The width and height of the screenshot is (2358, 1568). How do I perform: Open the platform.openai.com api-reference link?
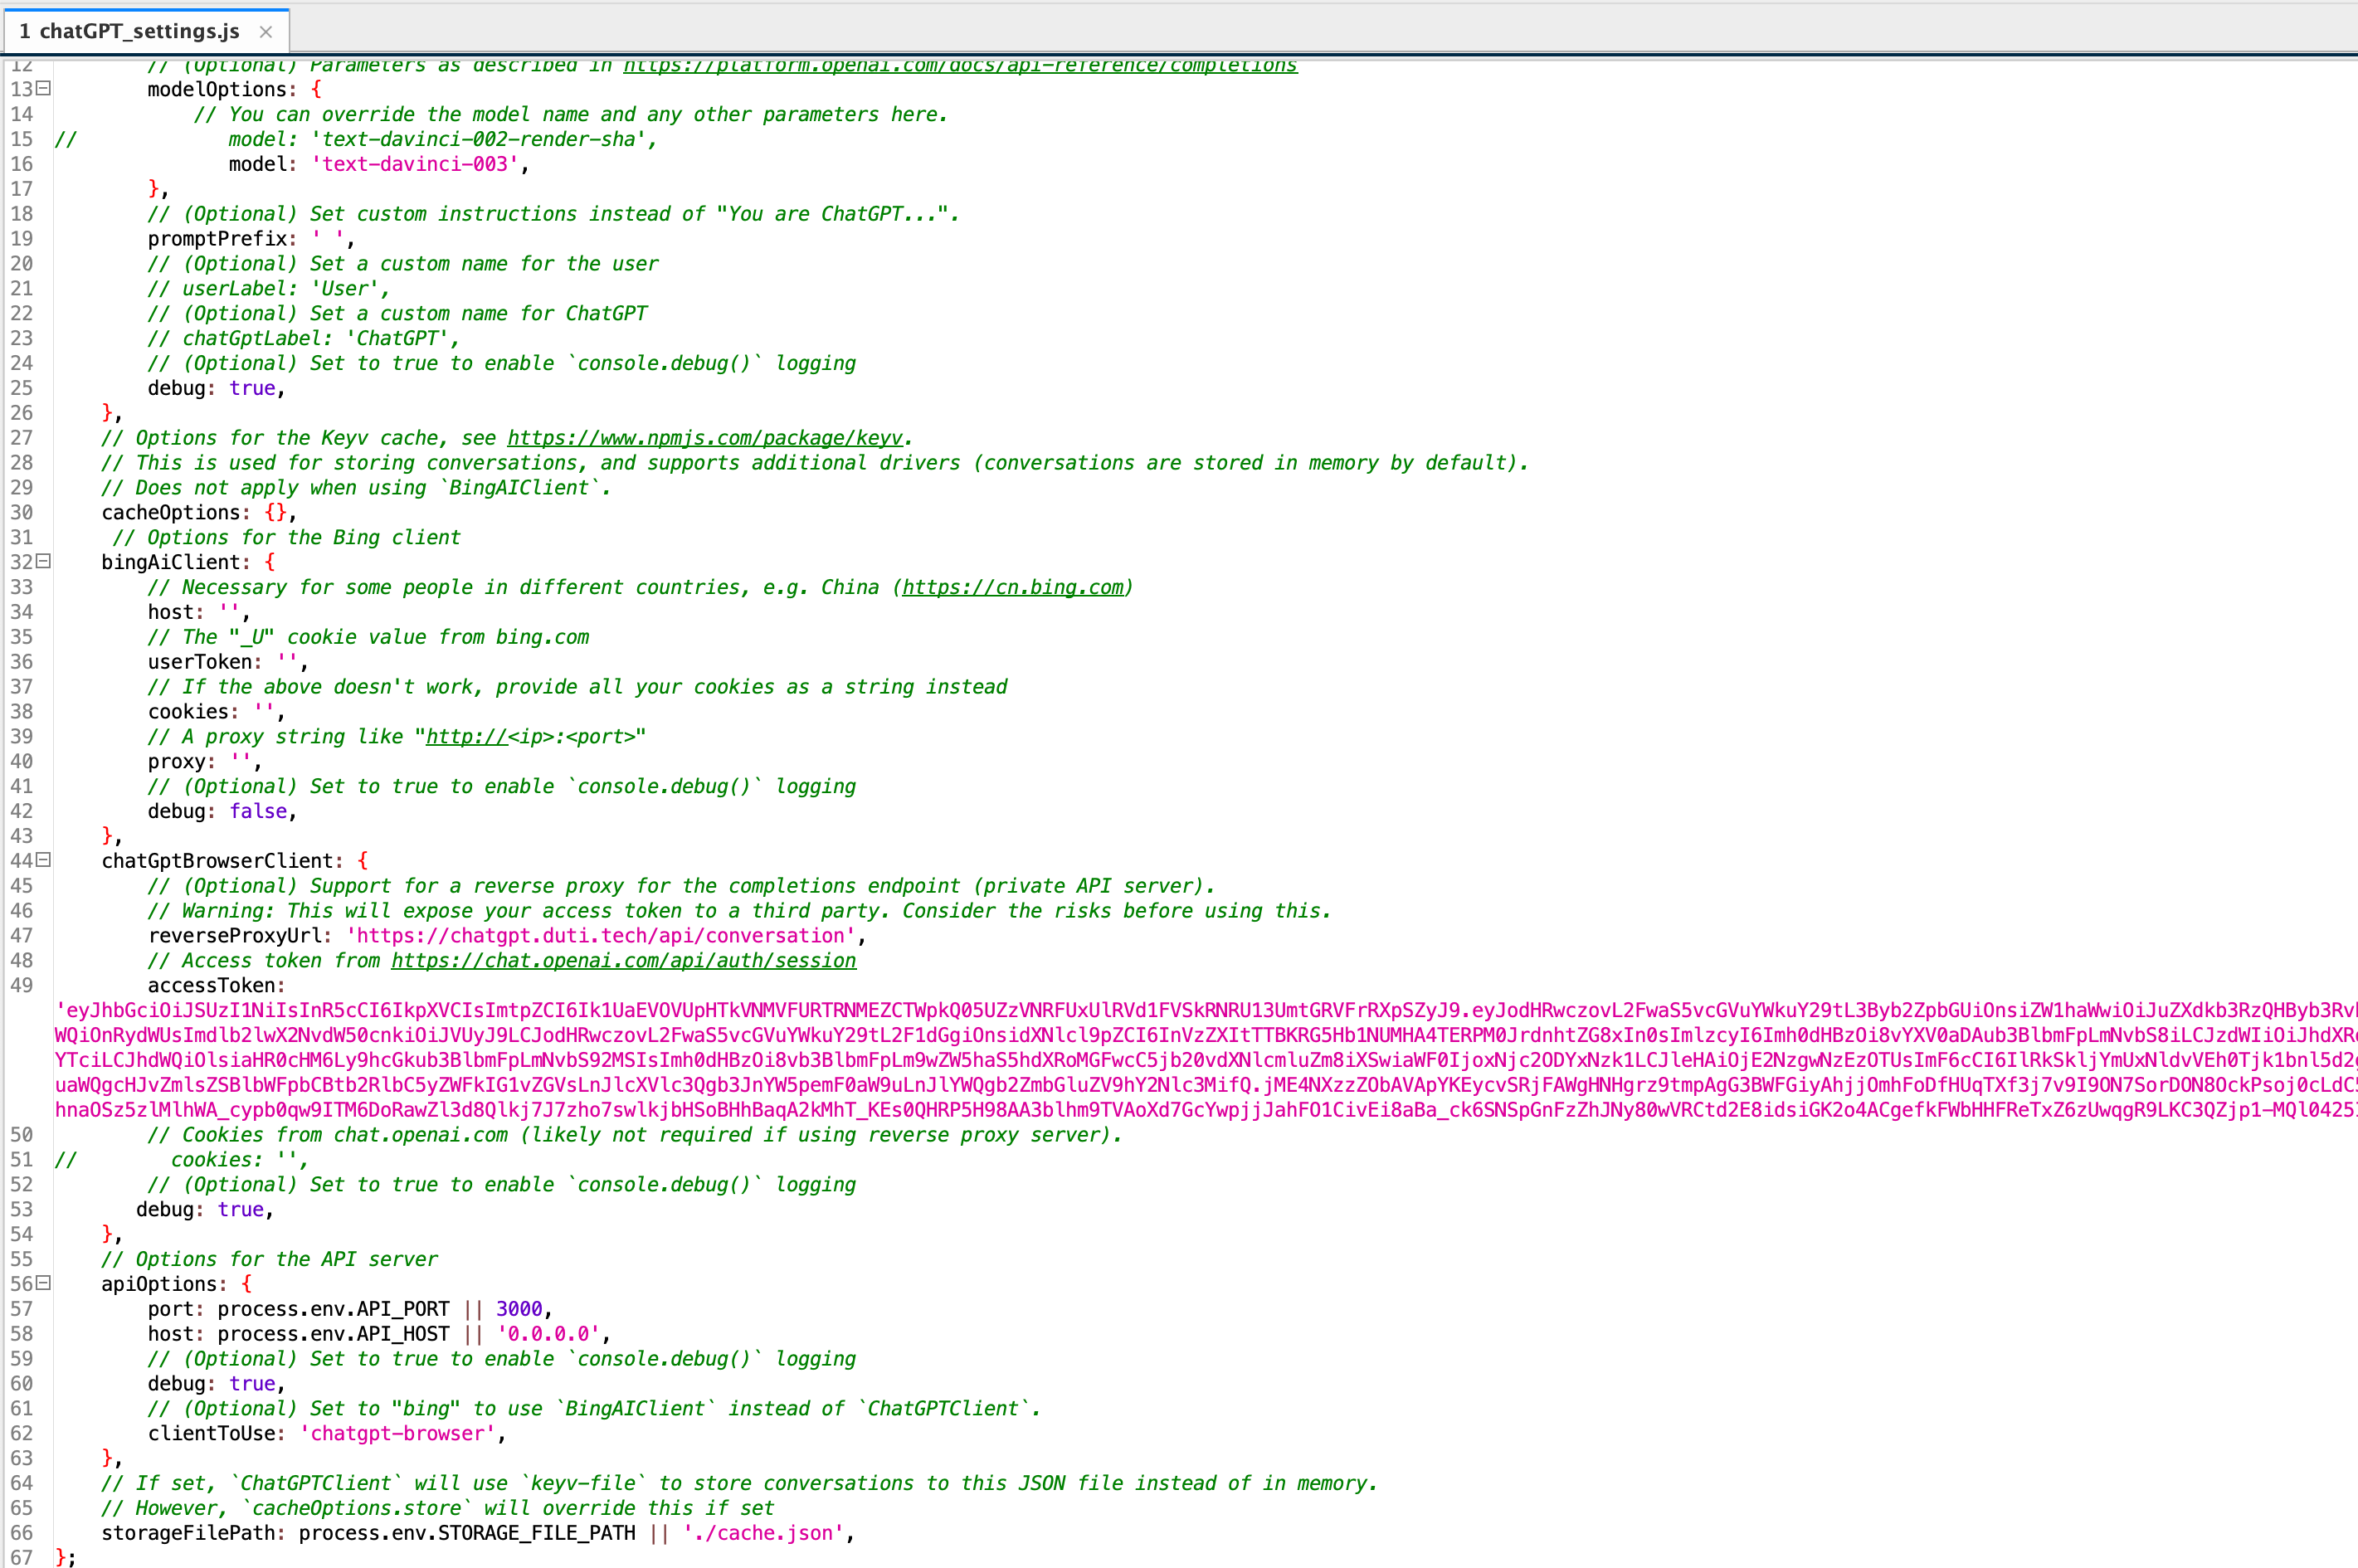click(x=960, y=65)
